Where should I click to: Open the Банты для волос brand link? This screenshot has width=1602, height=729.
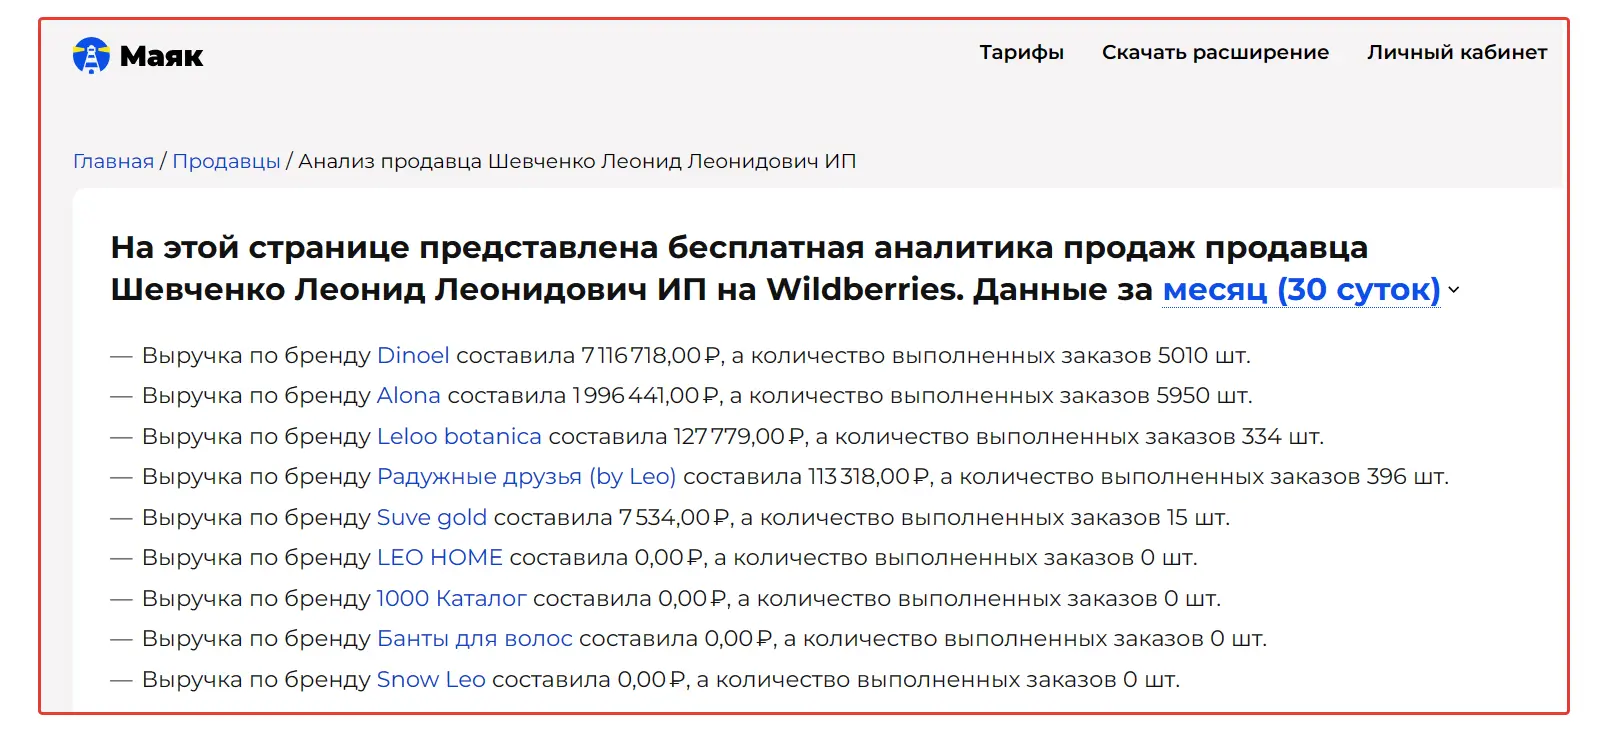point(475,639)
